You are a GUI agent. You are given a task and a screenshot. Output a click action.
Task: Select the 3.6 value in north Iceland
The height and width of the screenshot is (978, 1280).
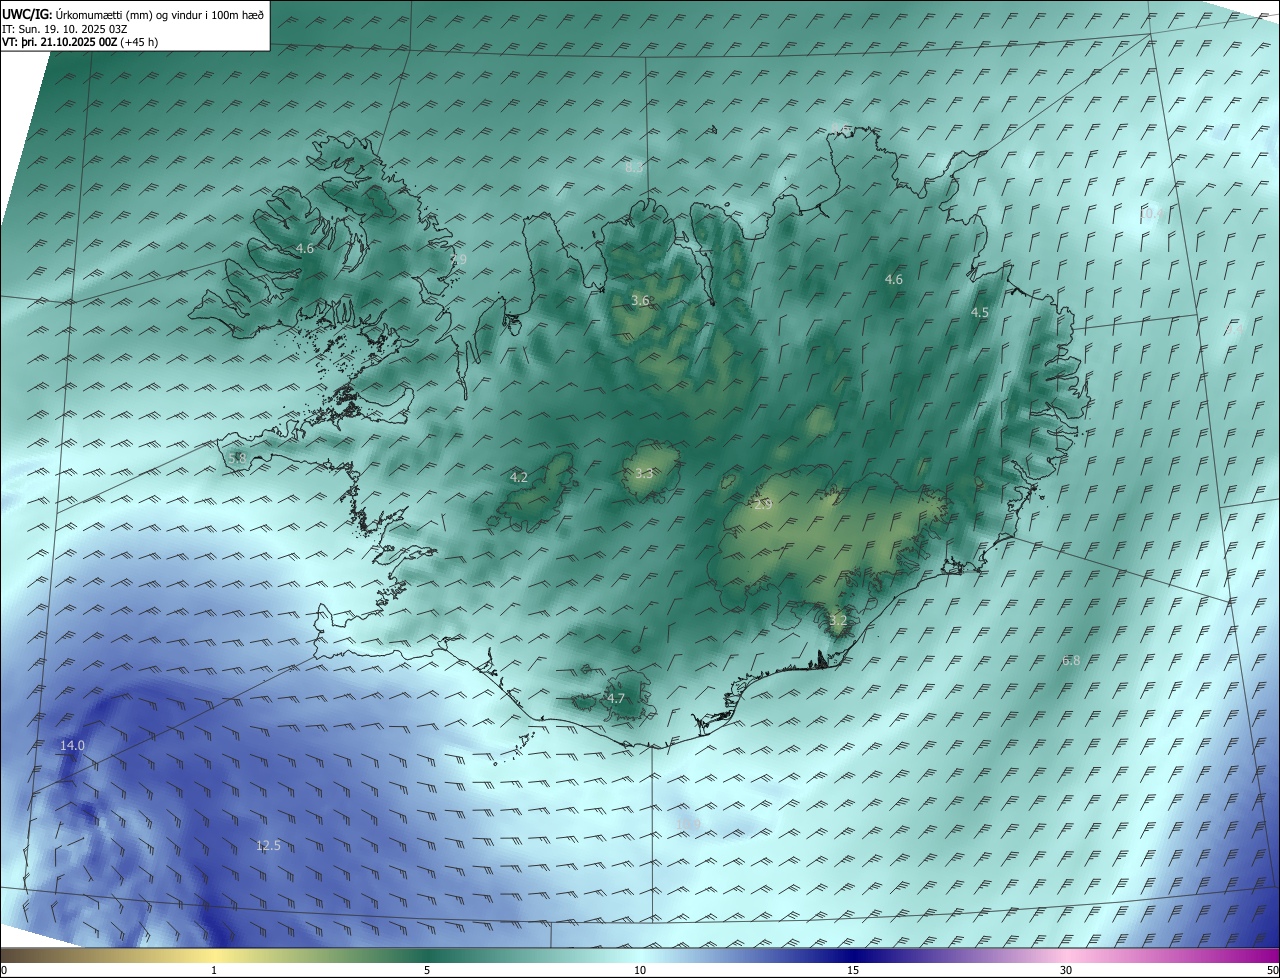[641, 300]
